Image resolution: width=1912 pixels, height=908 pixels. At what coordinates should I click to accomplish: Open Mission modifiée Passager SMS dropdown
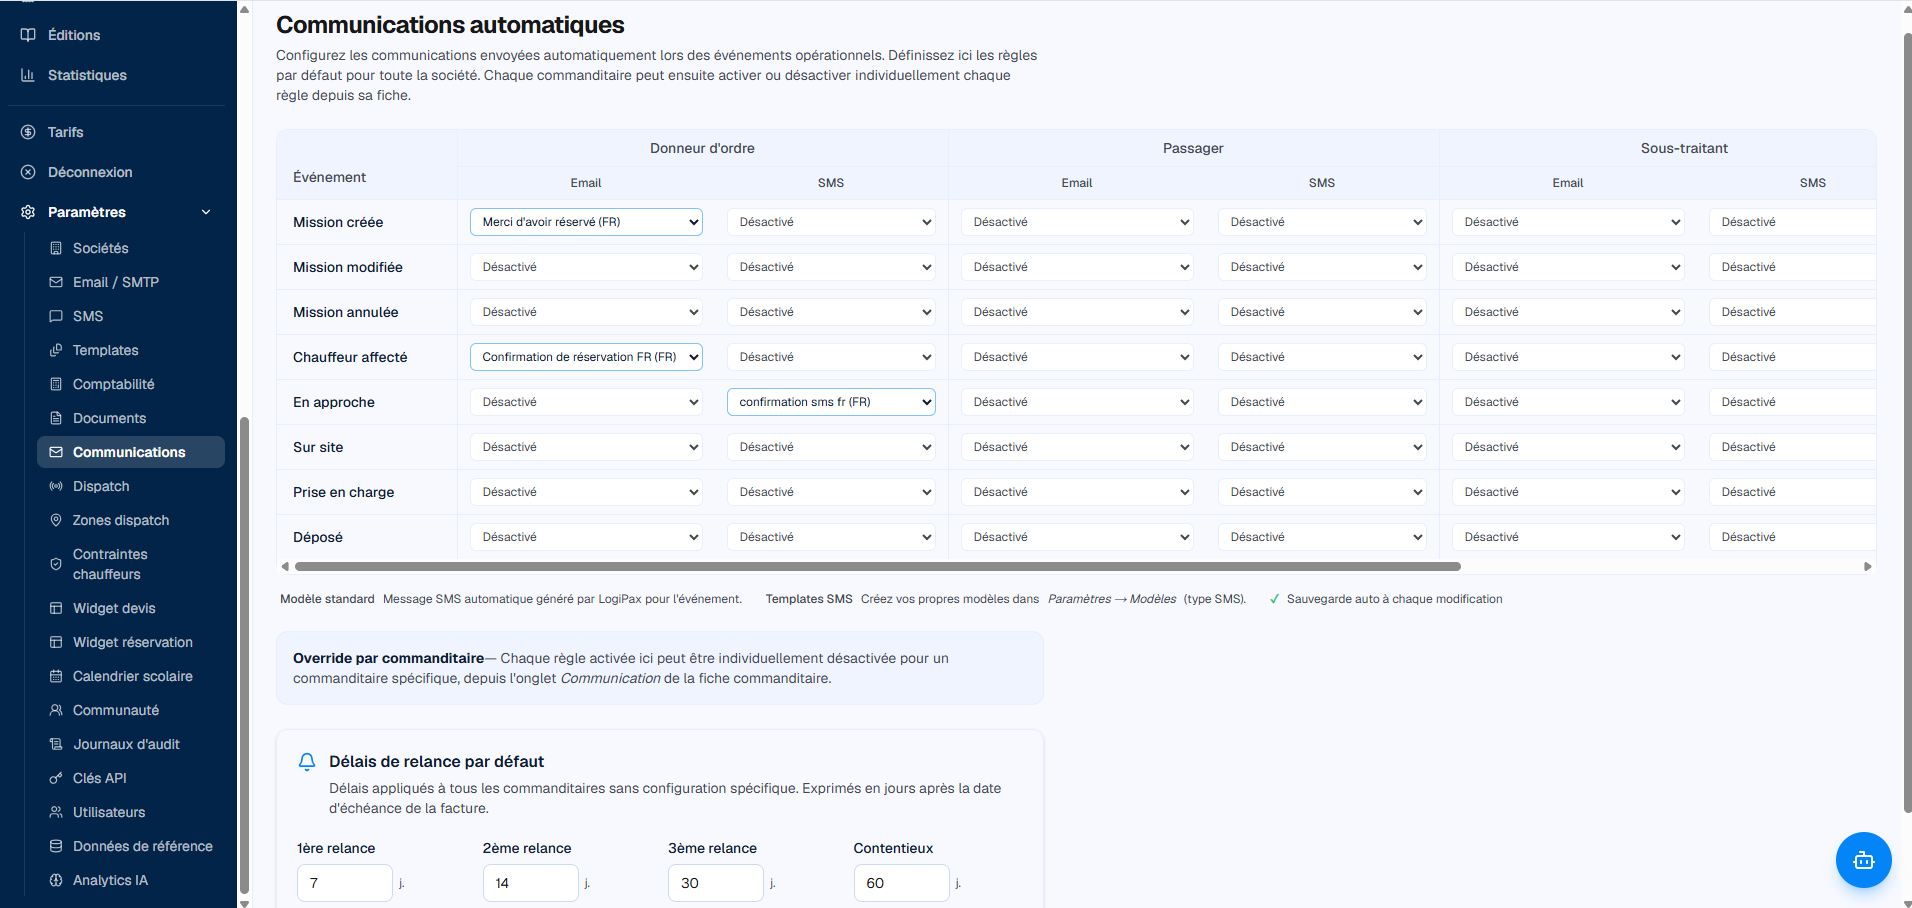coord(1322,267)
